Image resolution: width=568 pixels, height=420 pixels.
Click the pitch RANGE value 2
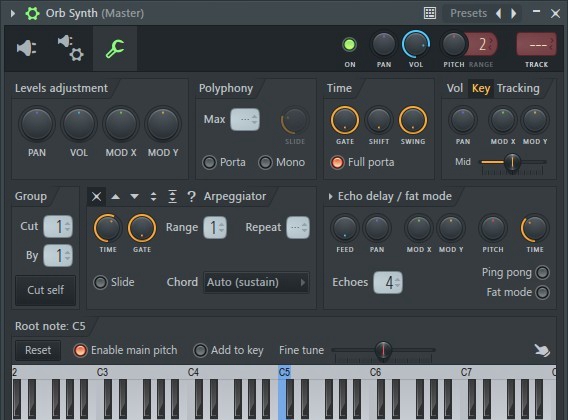pyautogui.click(x=483, y=45)
